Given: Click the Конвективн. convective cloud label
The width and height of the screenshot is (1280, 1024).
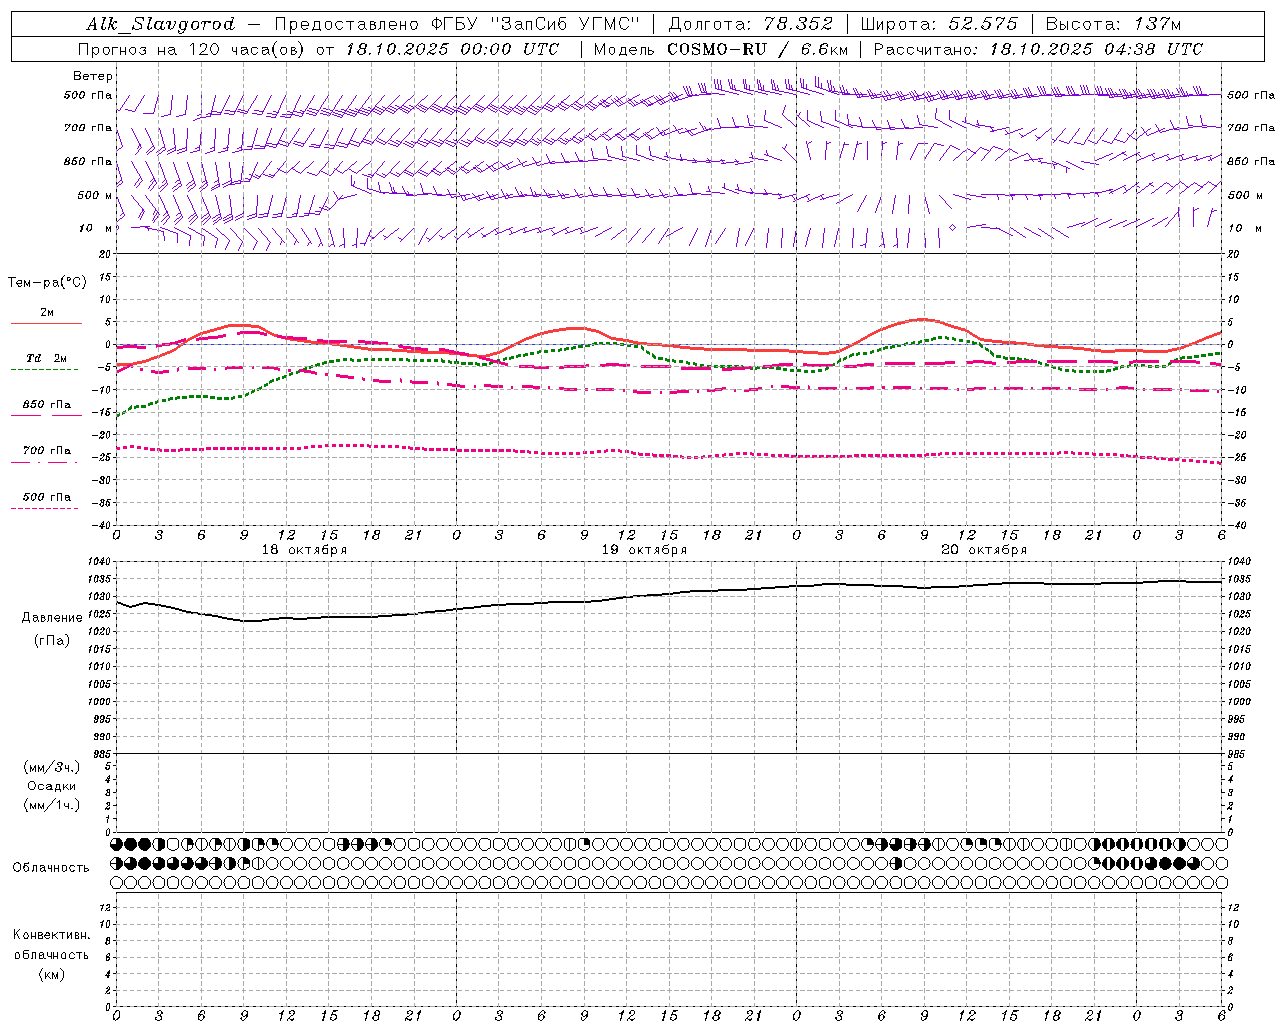Looking at the screenshot, I should point(52,935).
